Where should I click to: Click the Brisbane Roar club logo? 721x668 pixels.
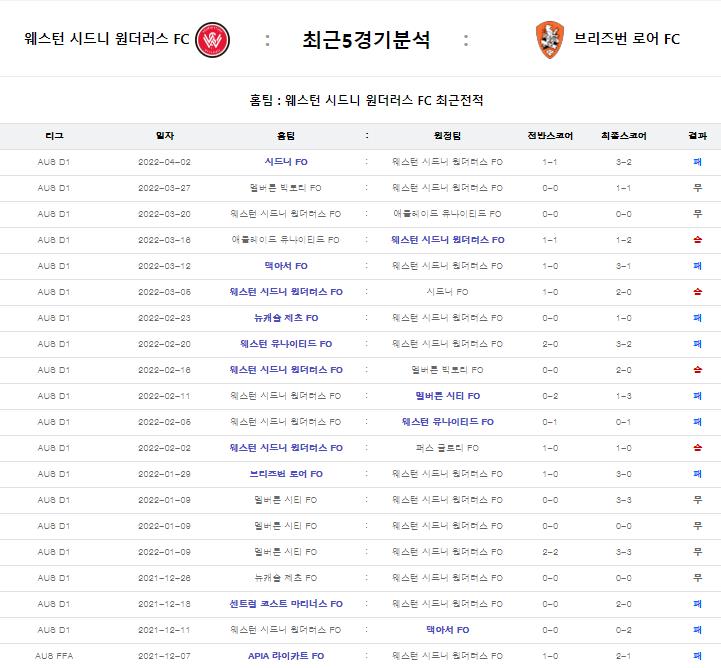tap(550, 40)
